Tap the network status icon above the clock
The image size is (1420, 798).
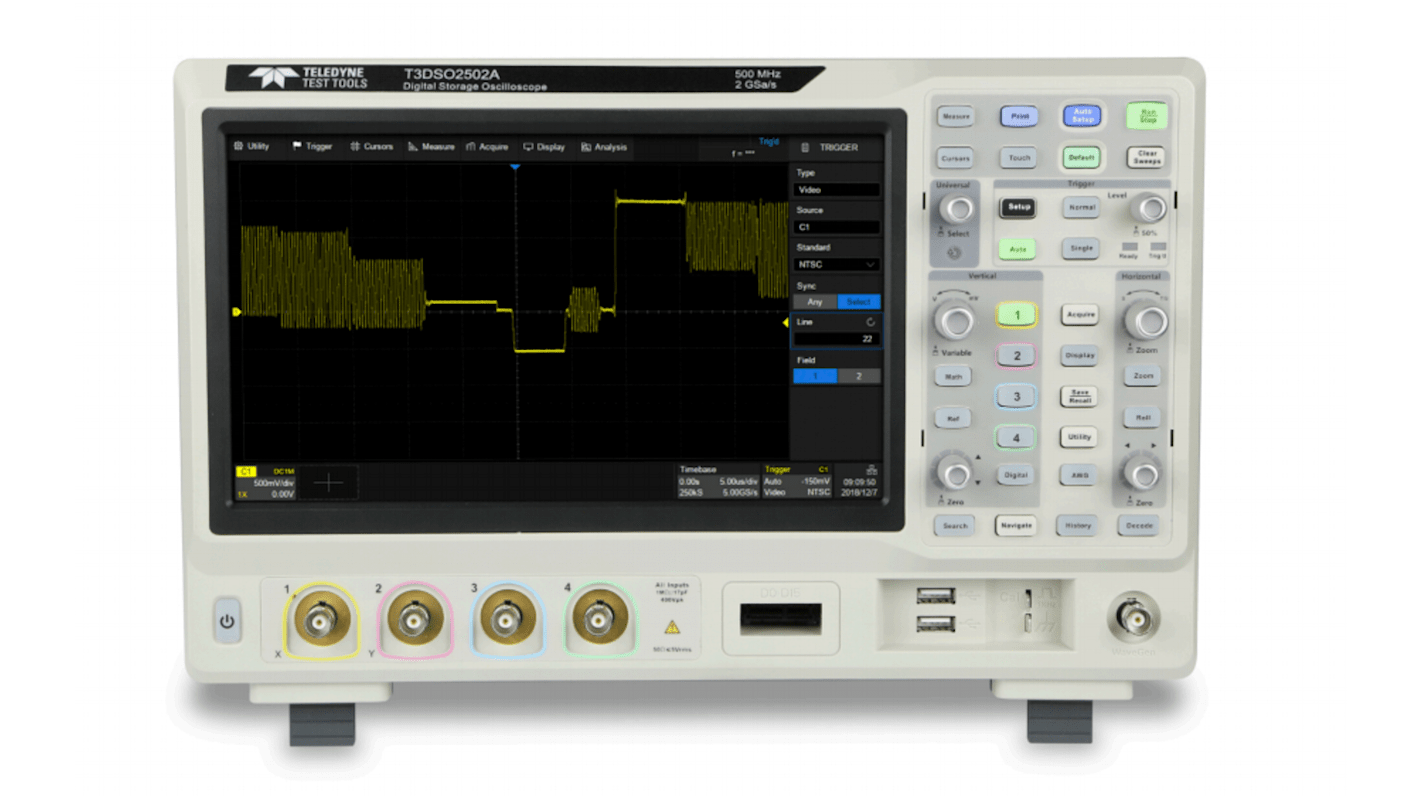tap(872, 469)
